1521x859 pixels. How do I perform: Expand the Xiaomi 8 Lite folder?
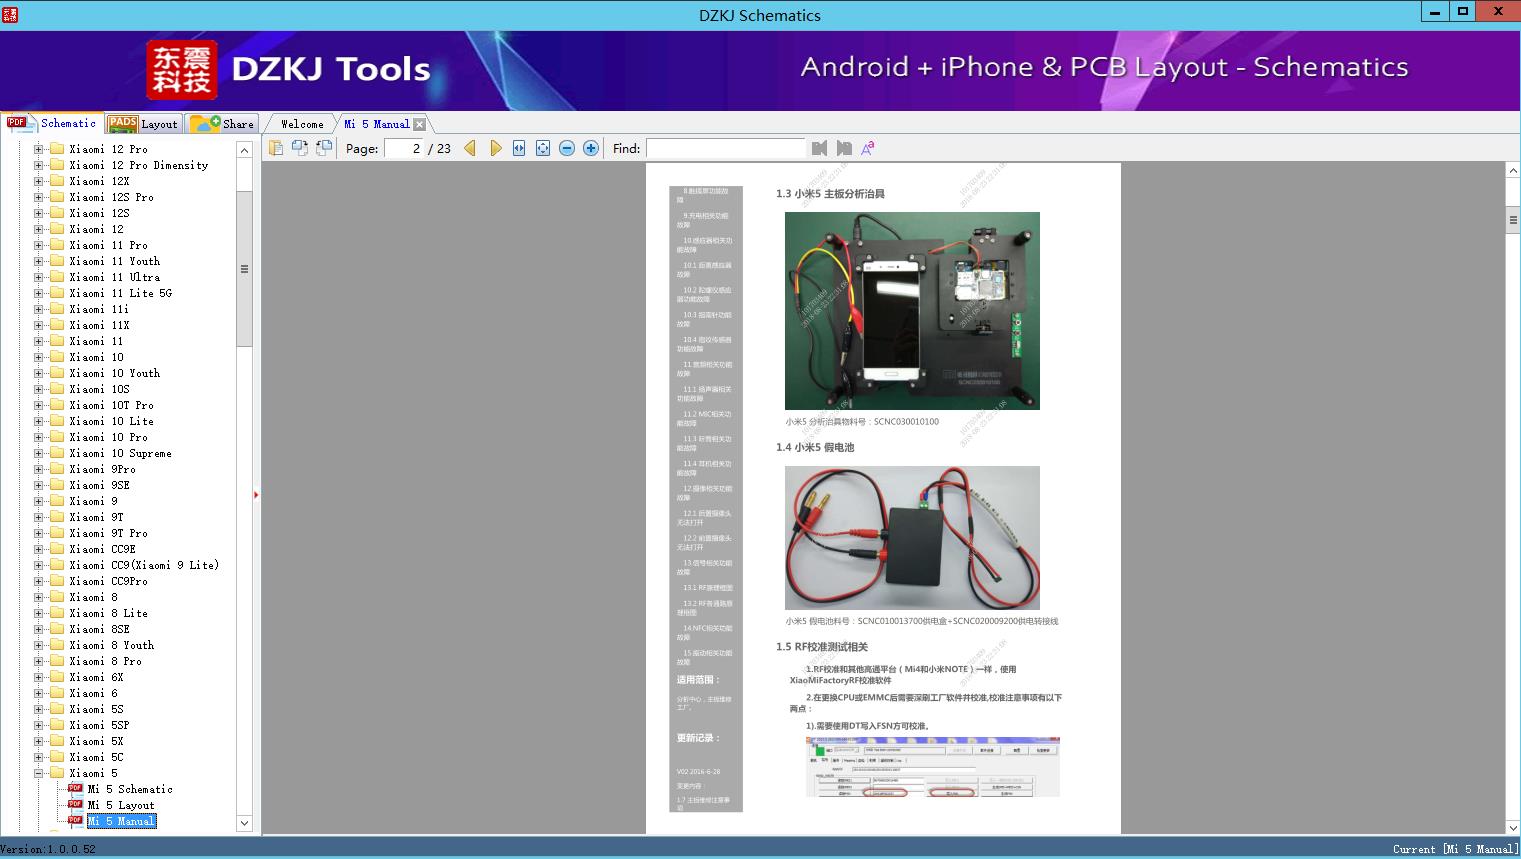click(x=39, y=613)
